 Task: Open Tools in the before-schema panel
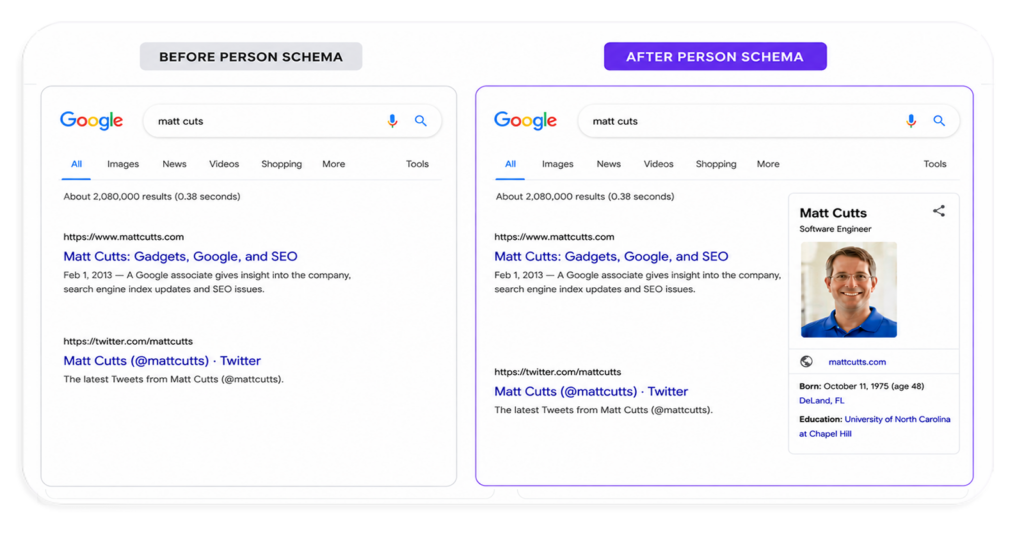(417, 164)
